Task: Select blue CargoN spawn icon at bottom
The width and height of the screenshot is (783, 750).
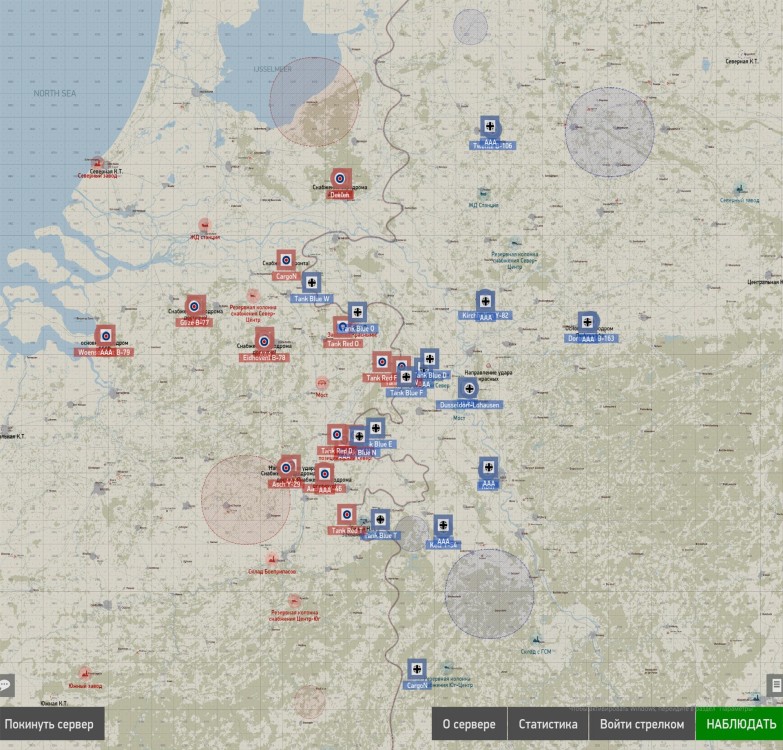Action: point(416,669)
